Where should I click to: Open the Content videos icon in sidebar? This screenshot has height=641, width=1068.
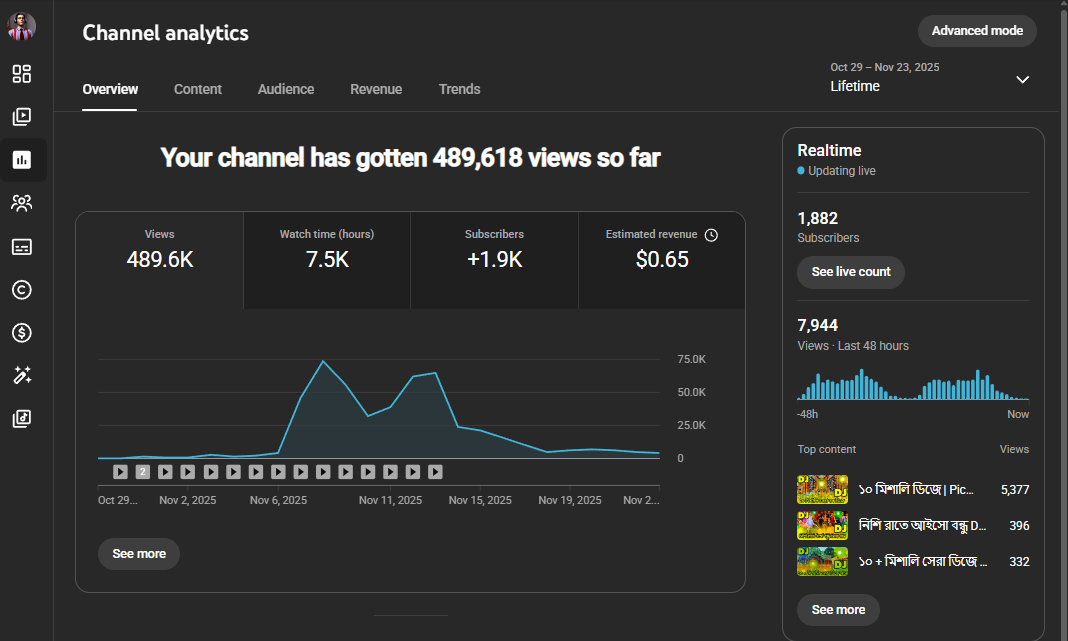22,117
